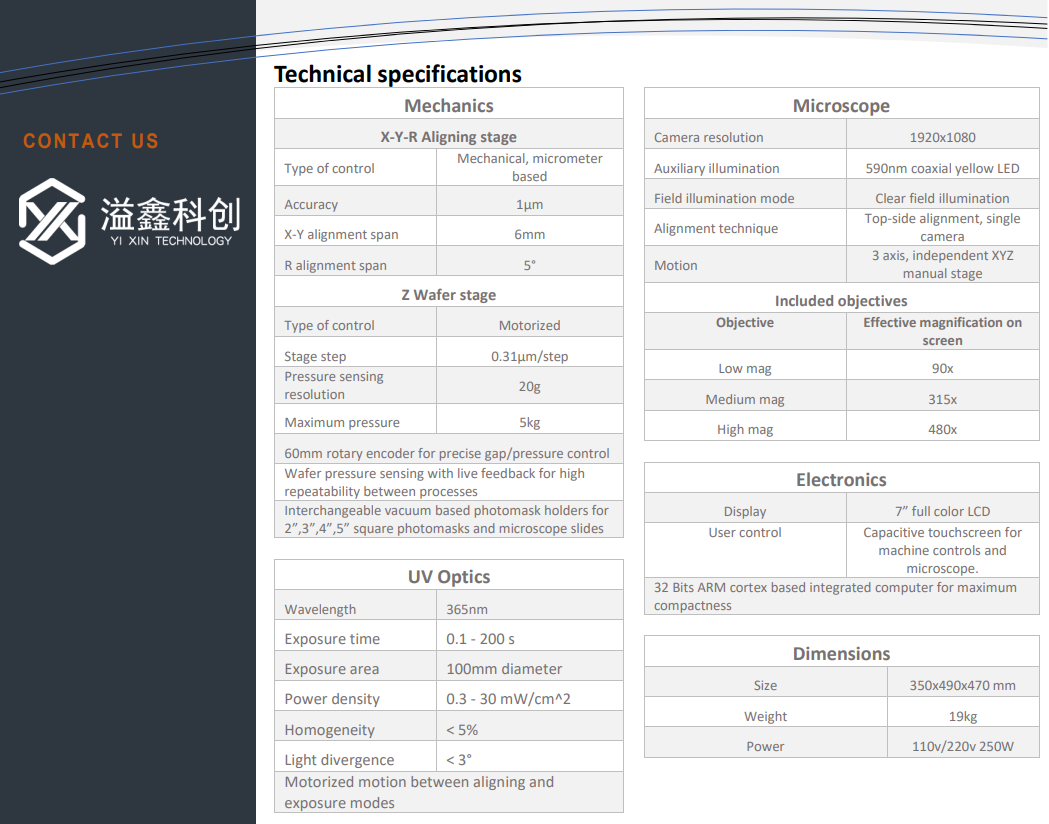
Task: Click the 'CONTACT US' heading
Action: (91, 141)
